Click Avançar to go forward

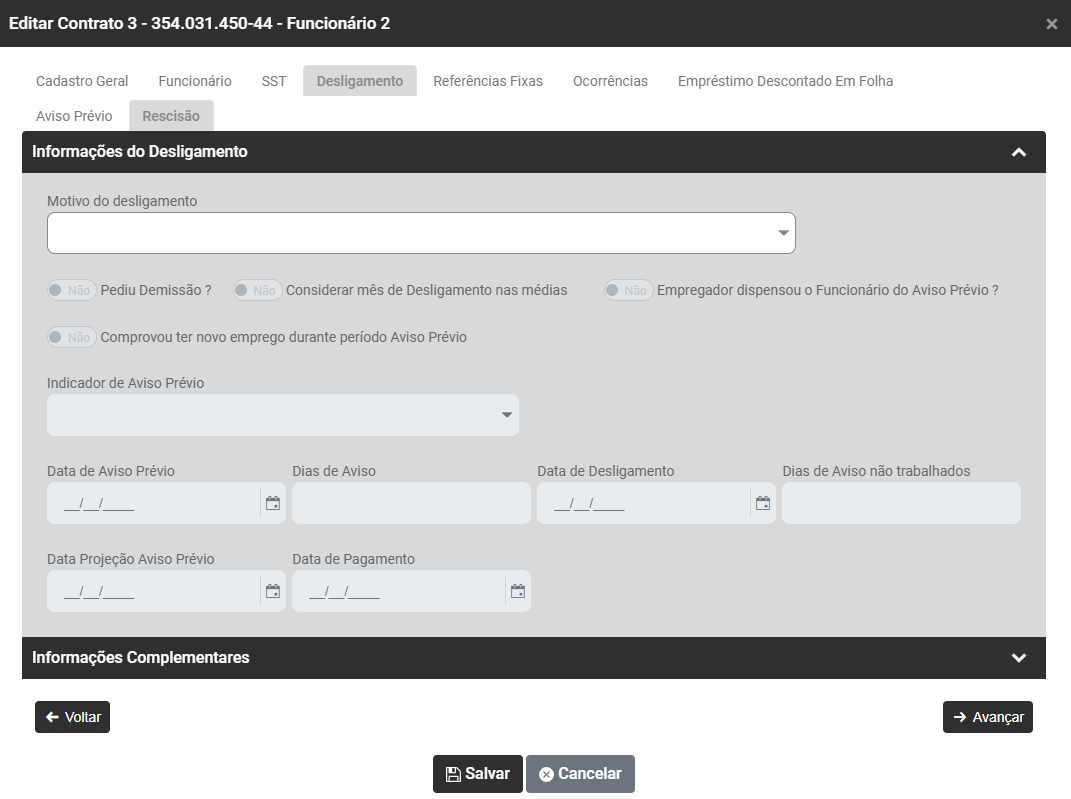pos(987,717)
